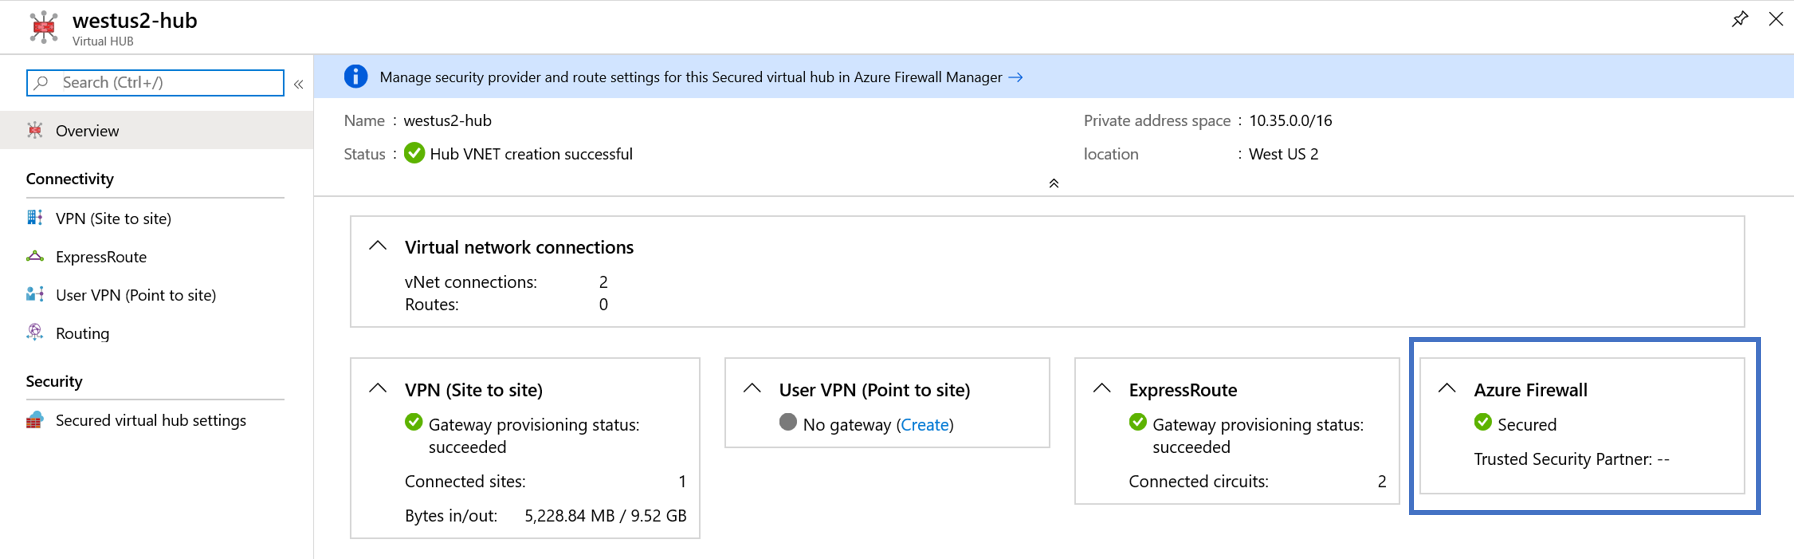This screenshot has height=559, width=1794.
Task: Click the Routing icon in sidebar
Action: pyautogui.click(x=35, y=332)
